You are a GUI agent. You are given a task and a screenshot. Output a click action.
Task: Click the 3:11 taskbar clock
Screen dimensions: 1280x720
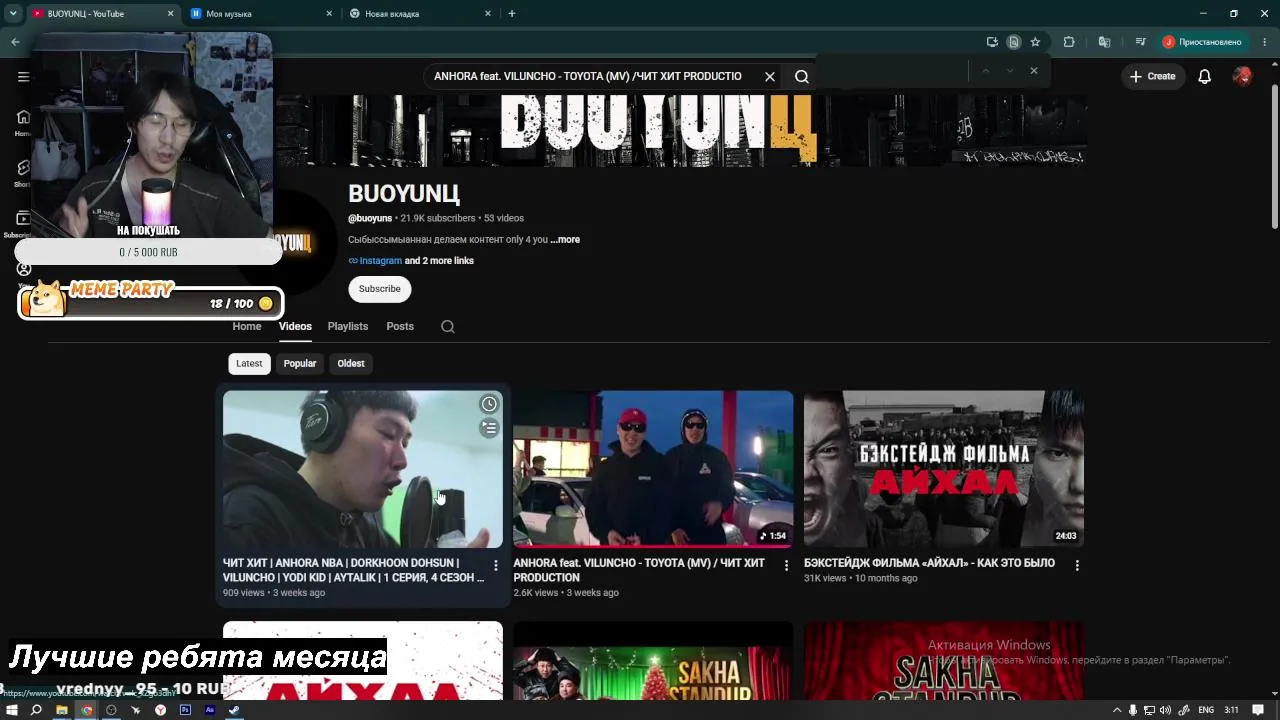pyautogui.click(x=1231, y=710)
